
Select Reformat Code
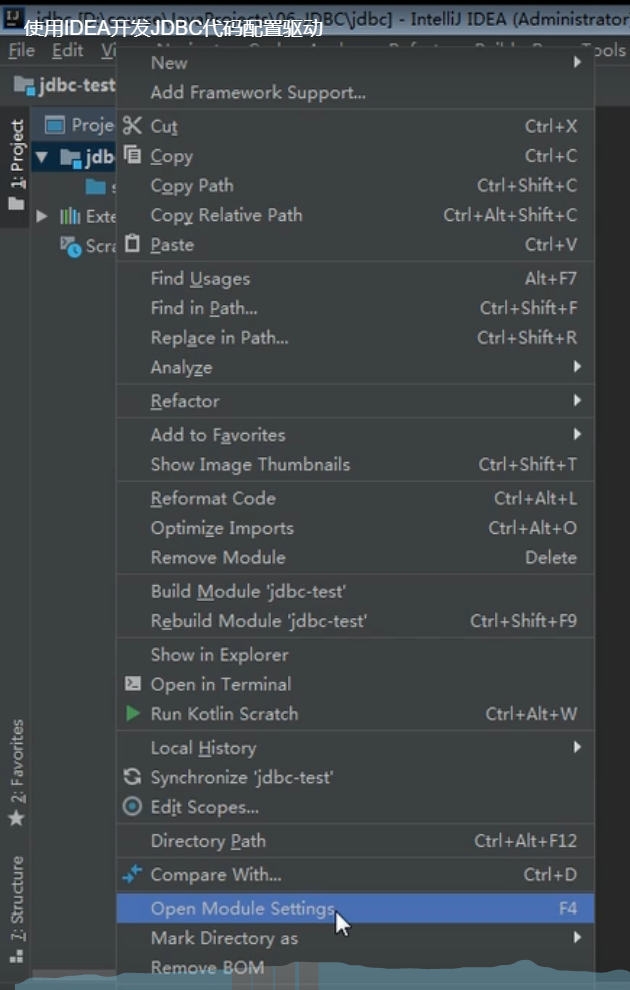(355, 498)
